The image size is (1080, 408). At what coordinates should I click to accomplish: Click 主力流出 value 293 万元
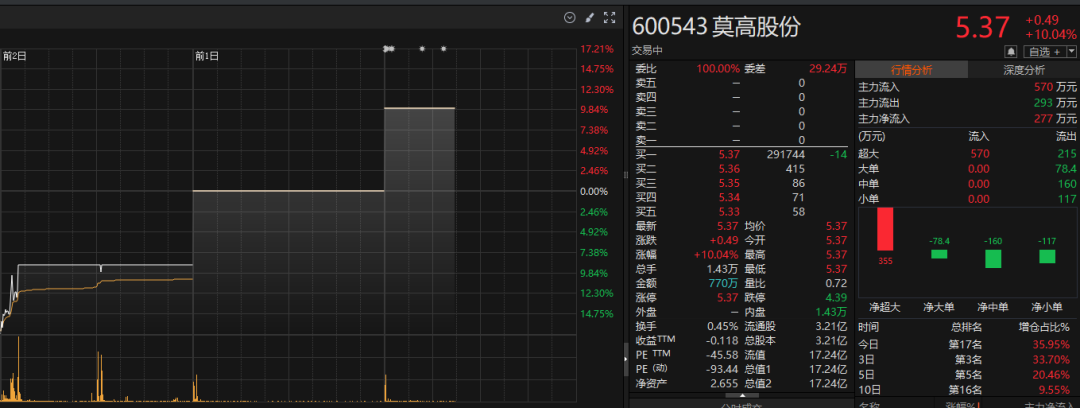click(1055, 103)
